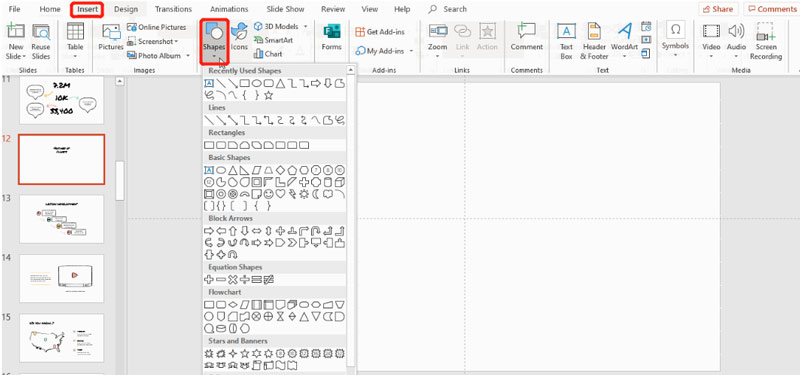Viewport: 800px width, 375px height.
Task: Click the shapes gallery scroll up arrow
Action: (x=351, y=70)
